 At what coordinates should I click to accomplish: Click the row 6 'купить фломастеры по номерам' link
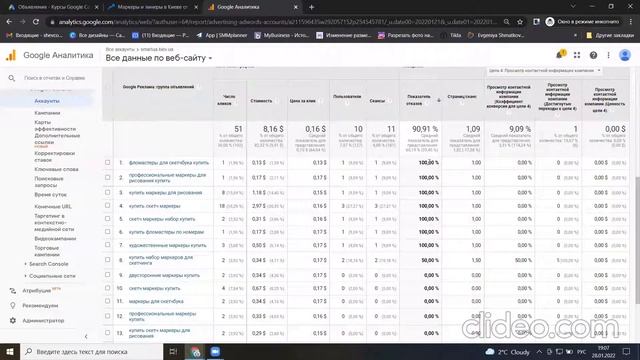click(166, 232)
